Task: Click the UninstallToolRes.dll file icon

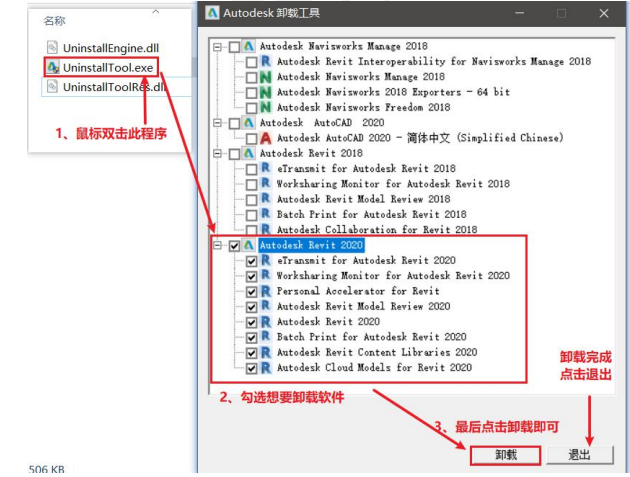Action: [x=52, y=86]
